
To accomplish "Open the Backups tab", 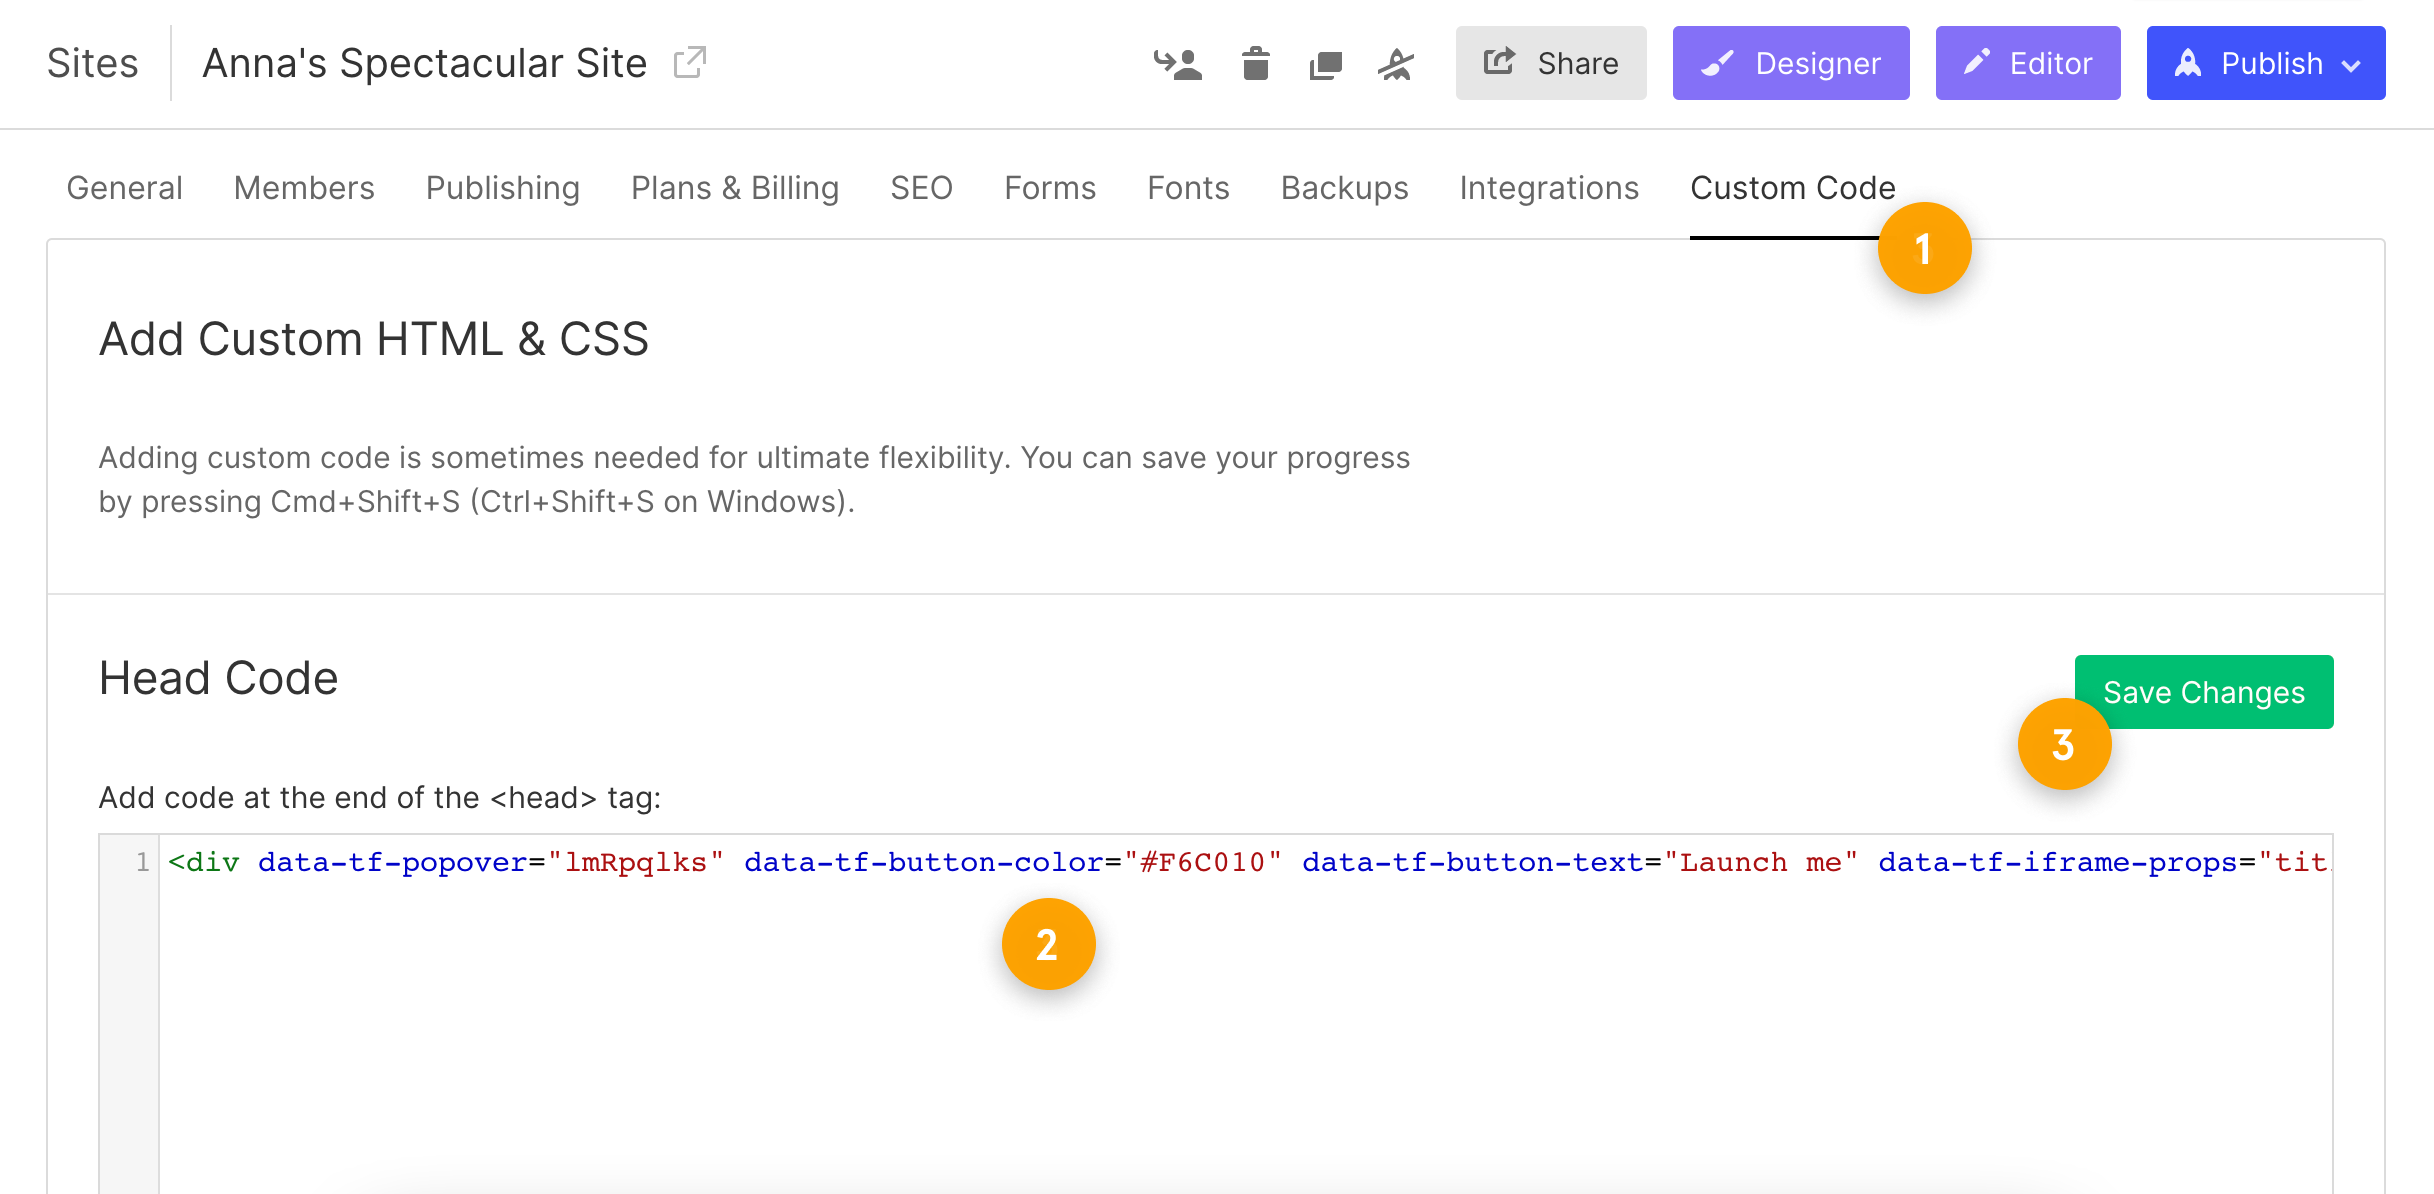I will tap(1345, 188).
